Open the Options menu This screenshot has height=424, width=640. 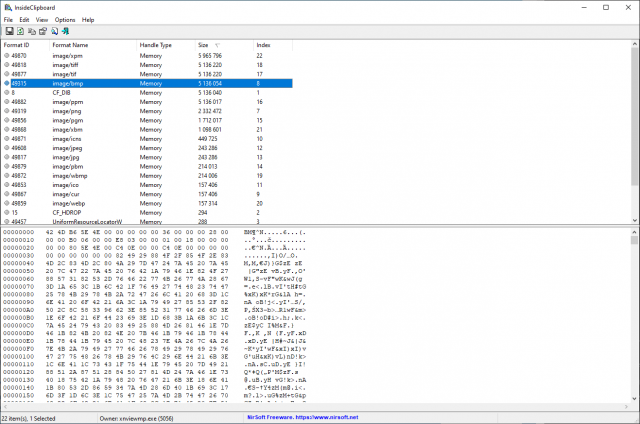point(65,20)
